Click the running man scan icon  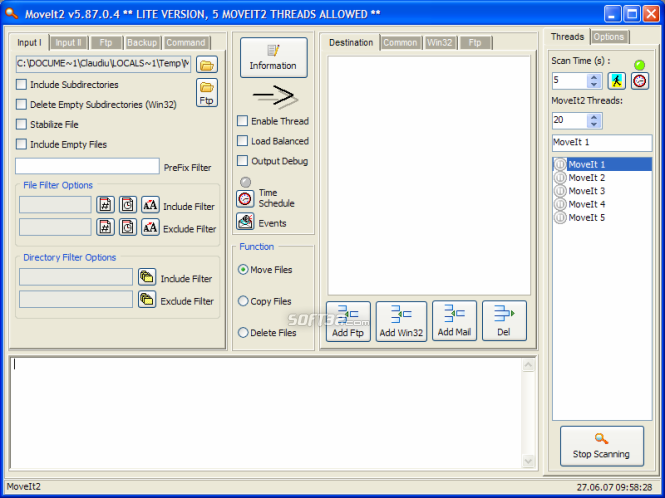[617, 81]
